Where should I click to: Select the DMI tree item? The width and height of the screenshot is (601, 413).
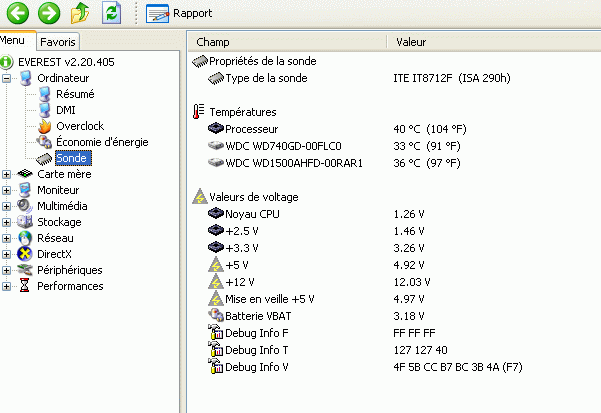(66, 110)
